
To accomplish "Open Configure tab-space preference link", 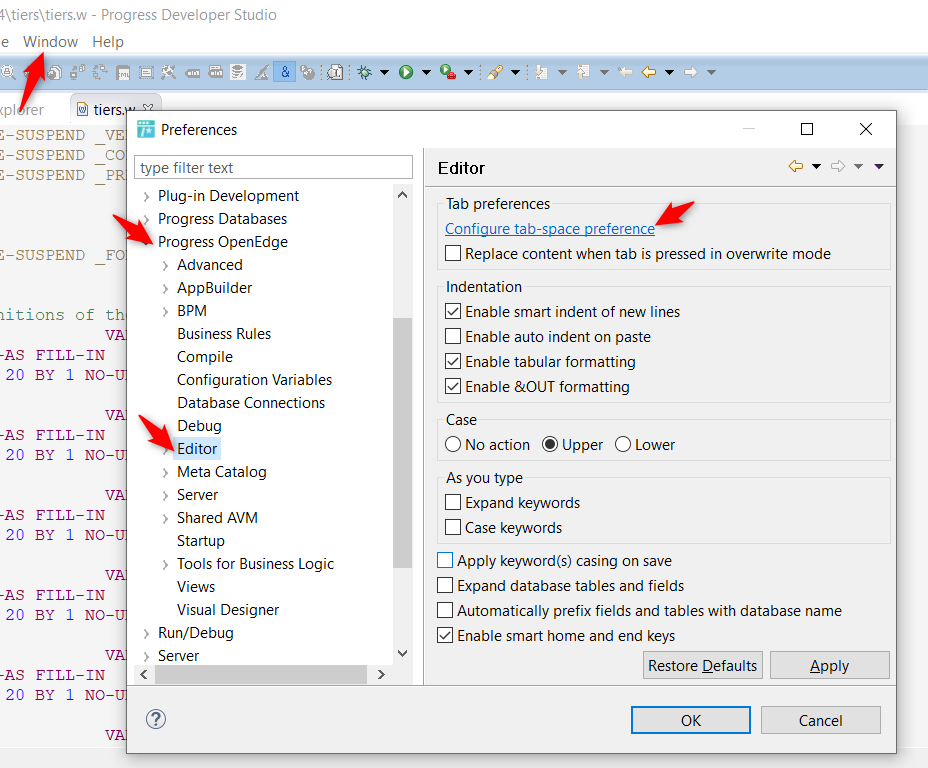I will tap(549, 229).
